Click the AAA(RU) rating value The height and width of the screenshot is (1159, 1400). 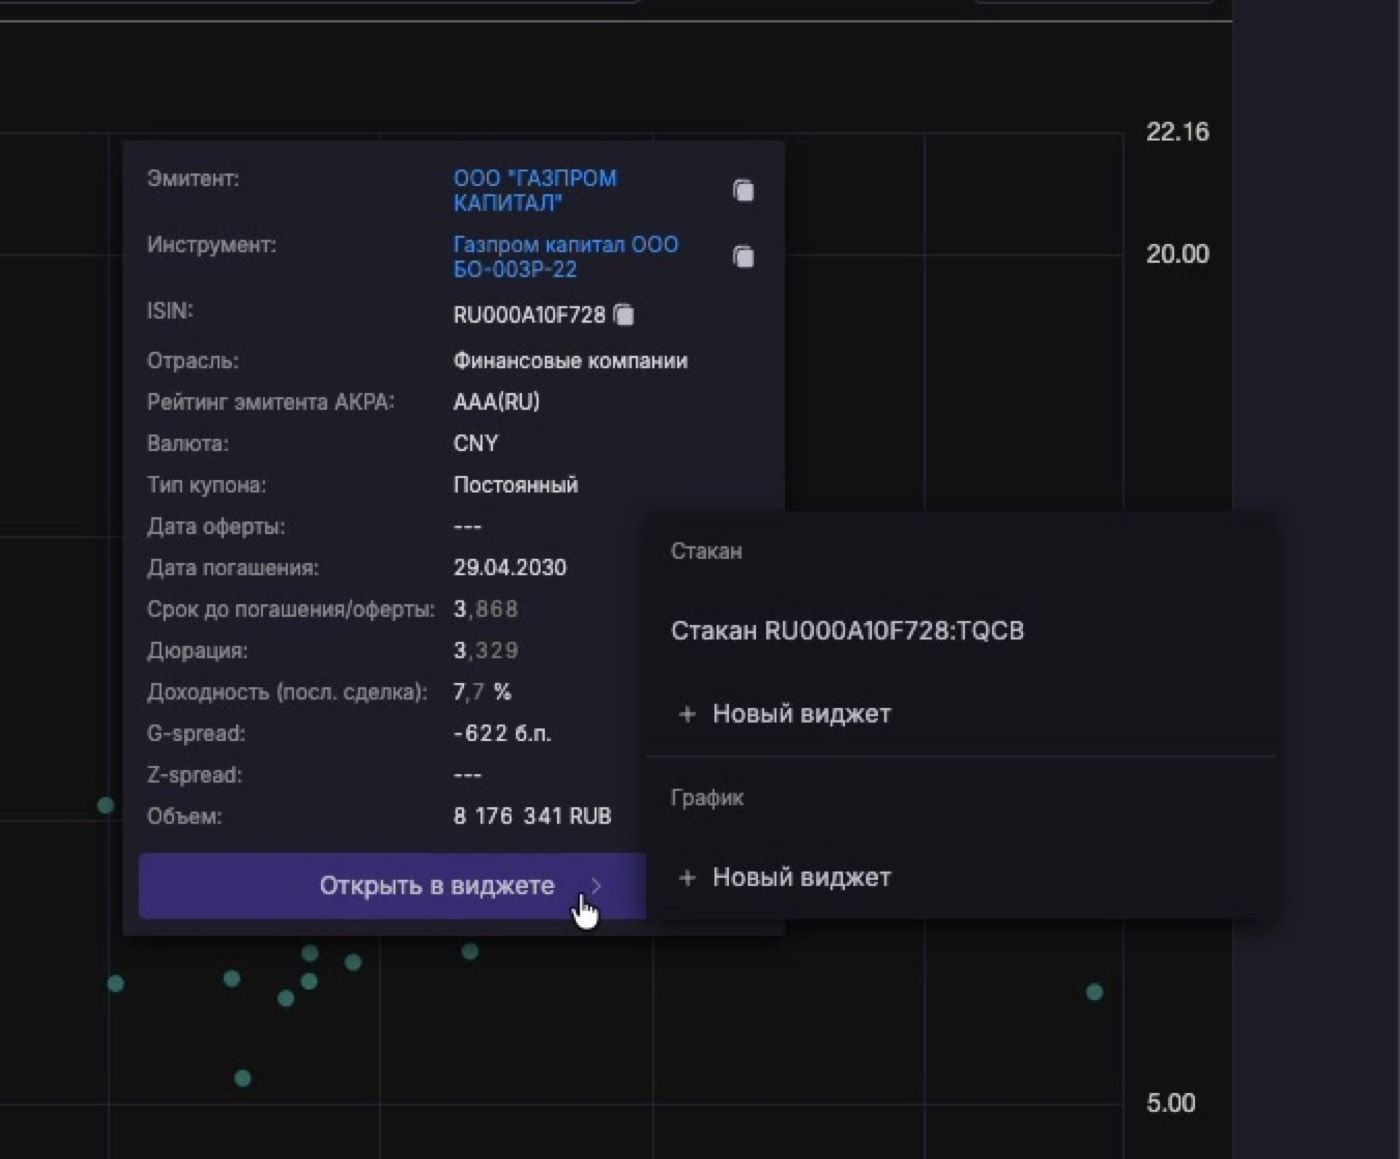[496, 402]
